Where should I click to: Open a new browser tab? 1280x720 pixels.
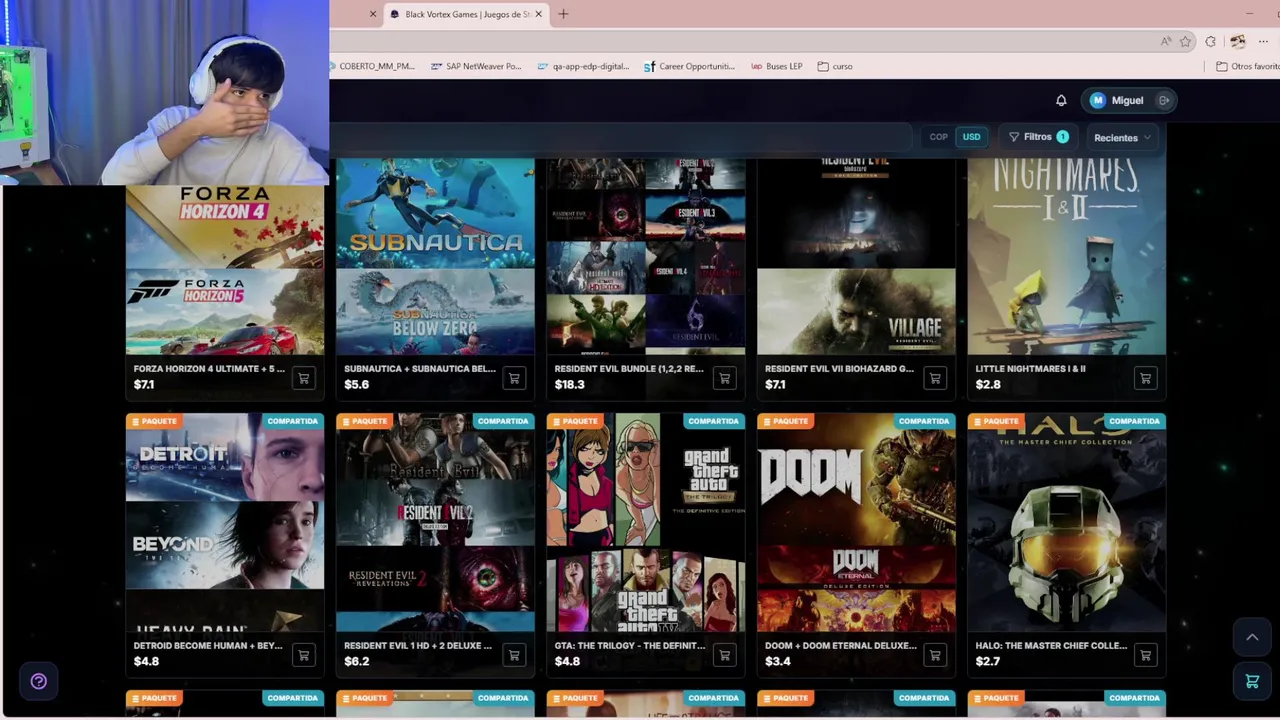pyautogui.click(x=563, y=14)
